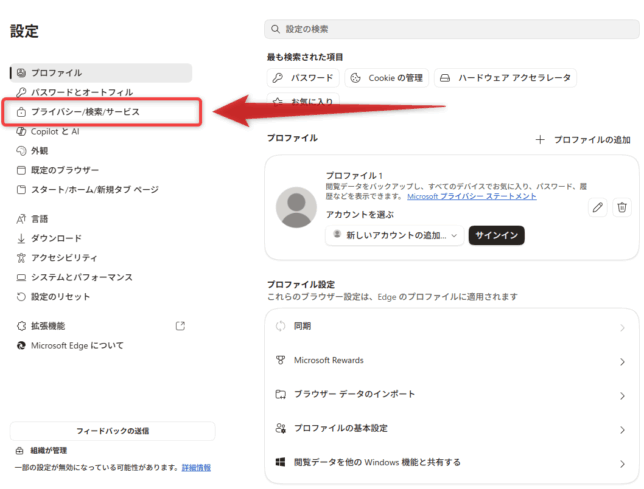Click the お気に入り suggestion chip

pos(303,101)
